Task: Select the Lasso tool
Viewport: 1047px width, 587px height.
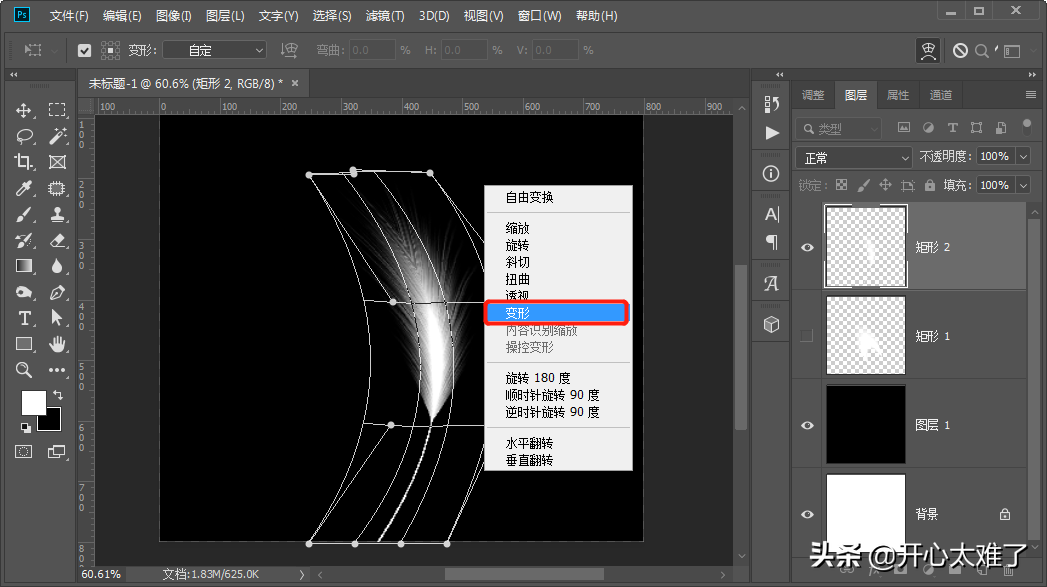Action: coord(24,136)
